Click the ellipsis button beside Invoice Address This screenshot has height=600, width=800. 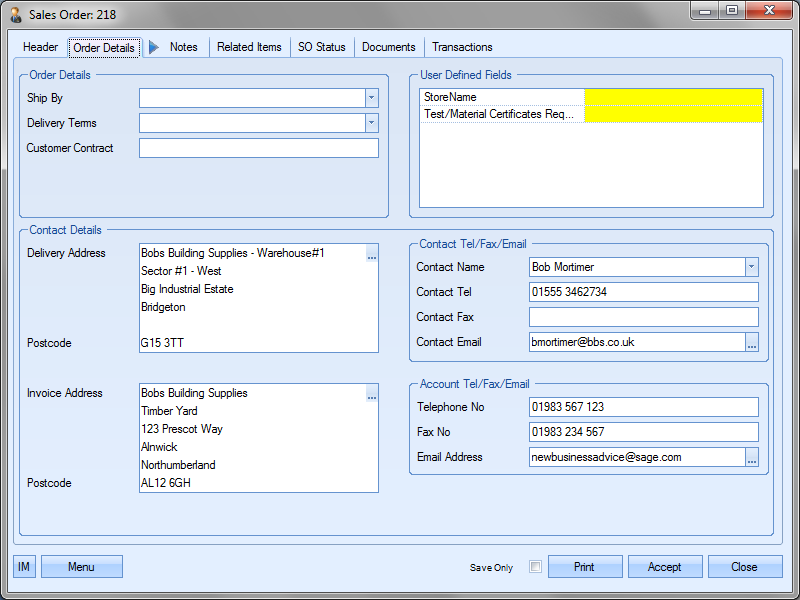tap(372, 397)
